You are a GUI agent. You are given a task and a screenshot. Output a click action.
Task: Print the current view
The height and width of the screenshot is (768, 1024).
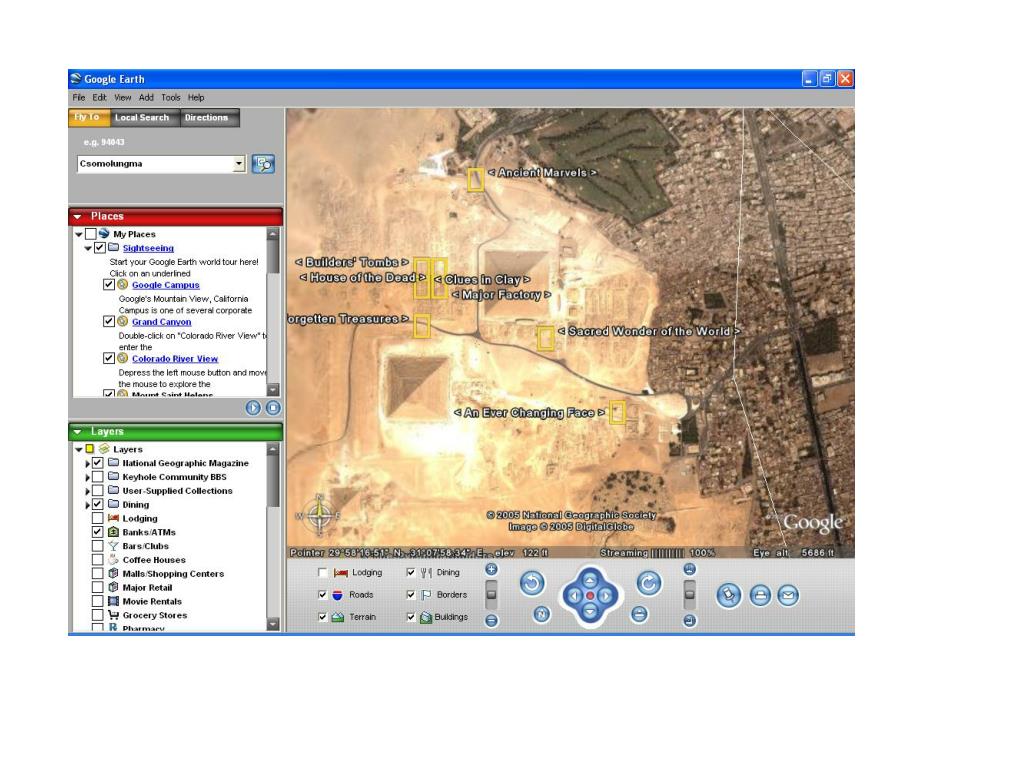(x=760, y=596)
